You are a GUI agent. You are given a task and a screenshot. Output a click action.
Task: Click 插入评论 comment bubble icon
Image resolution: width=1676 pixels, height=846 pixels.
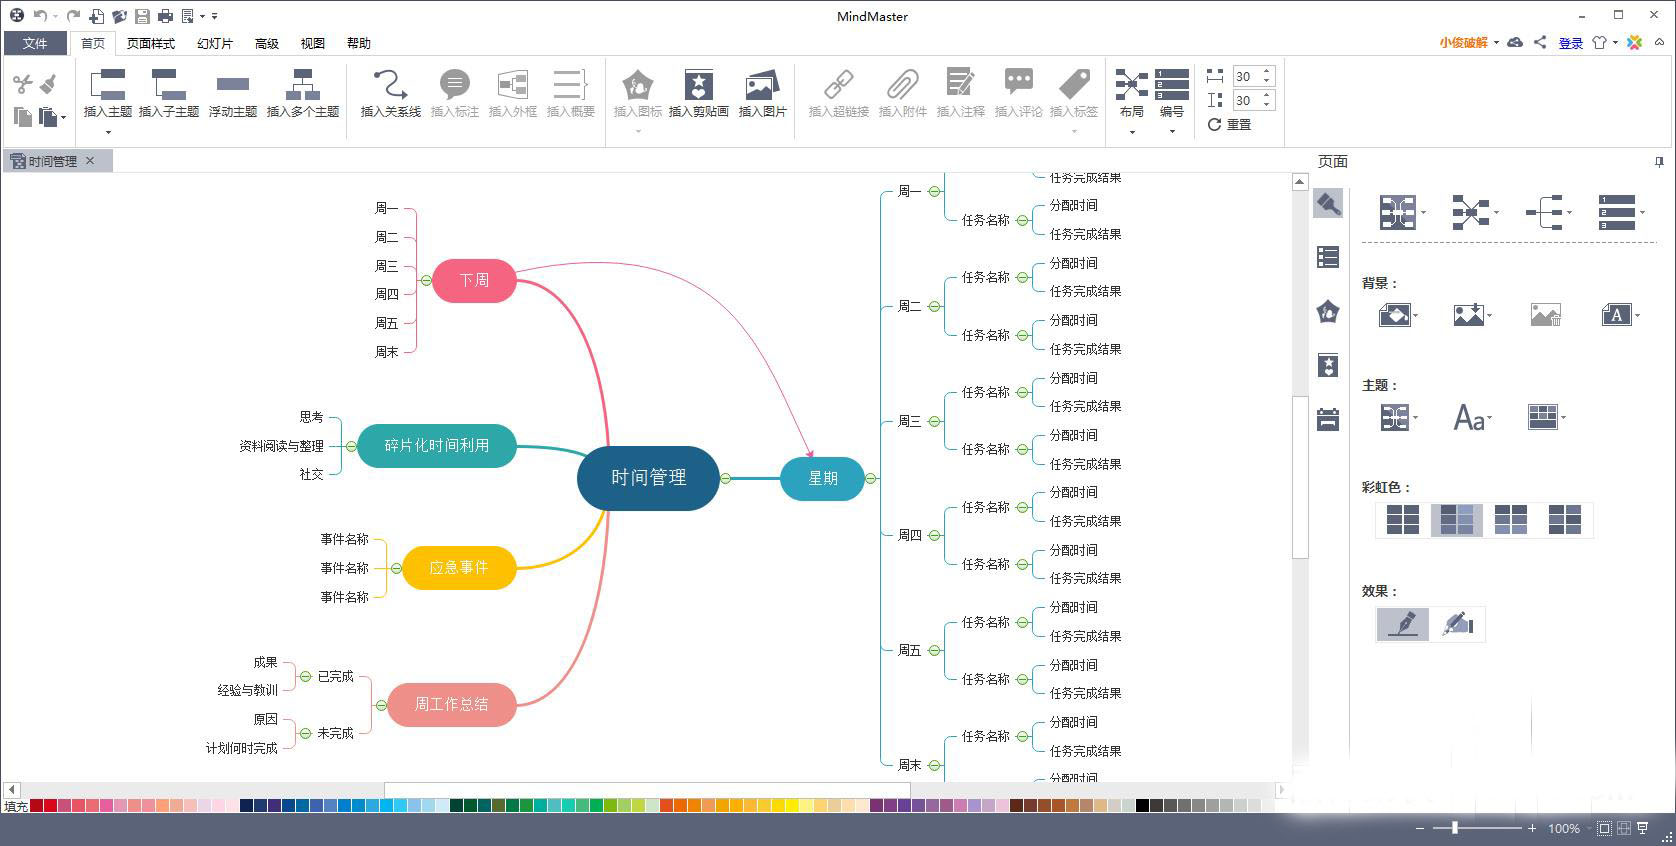pyautogui.click(x=1018, y=83)
